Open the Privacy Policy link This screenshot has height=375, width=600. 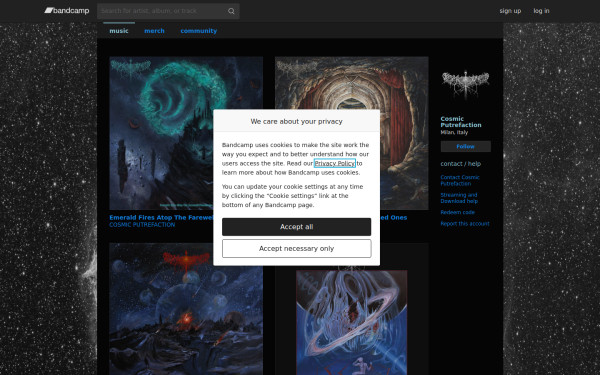point(335,163)
